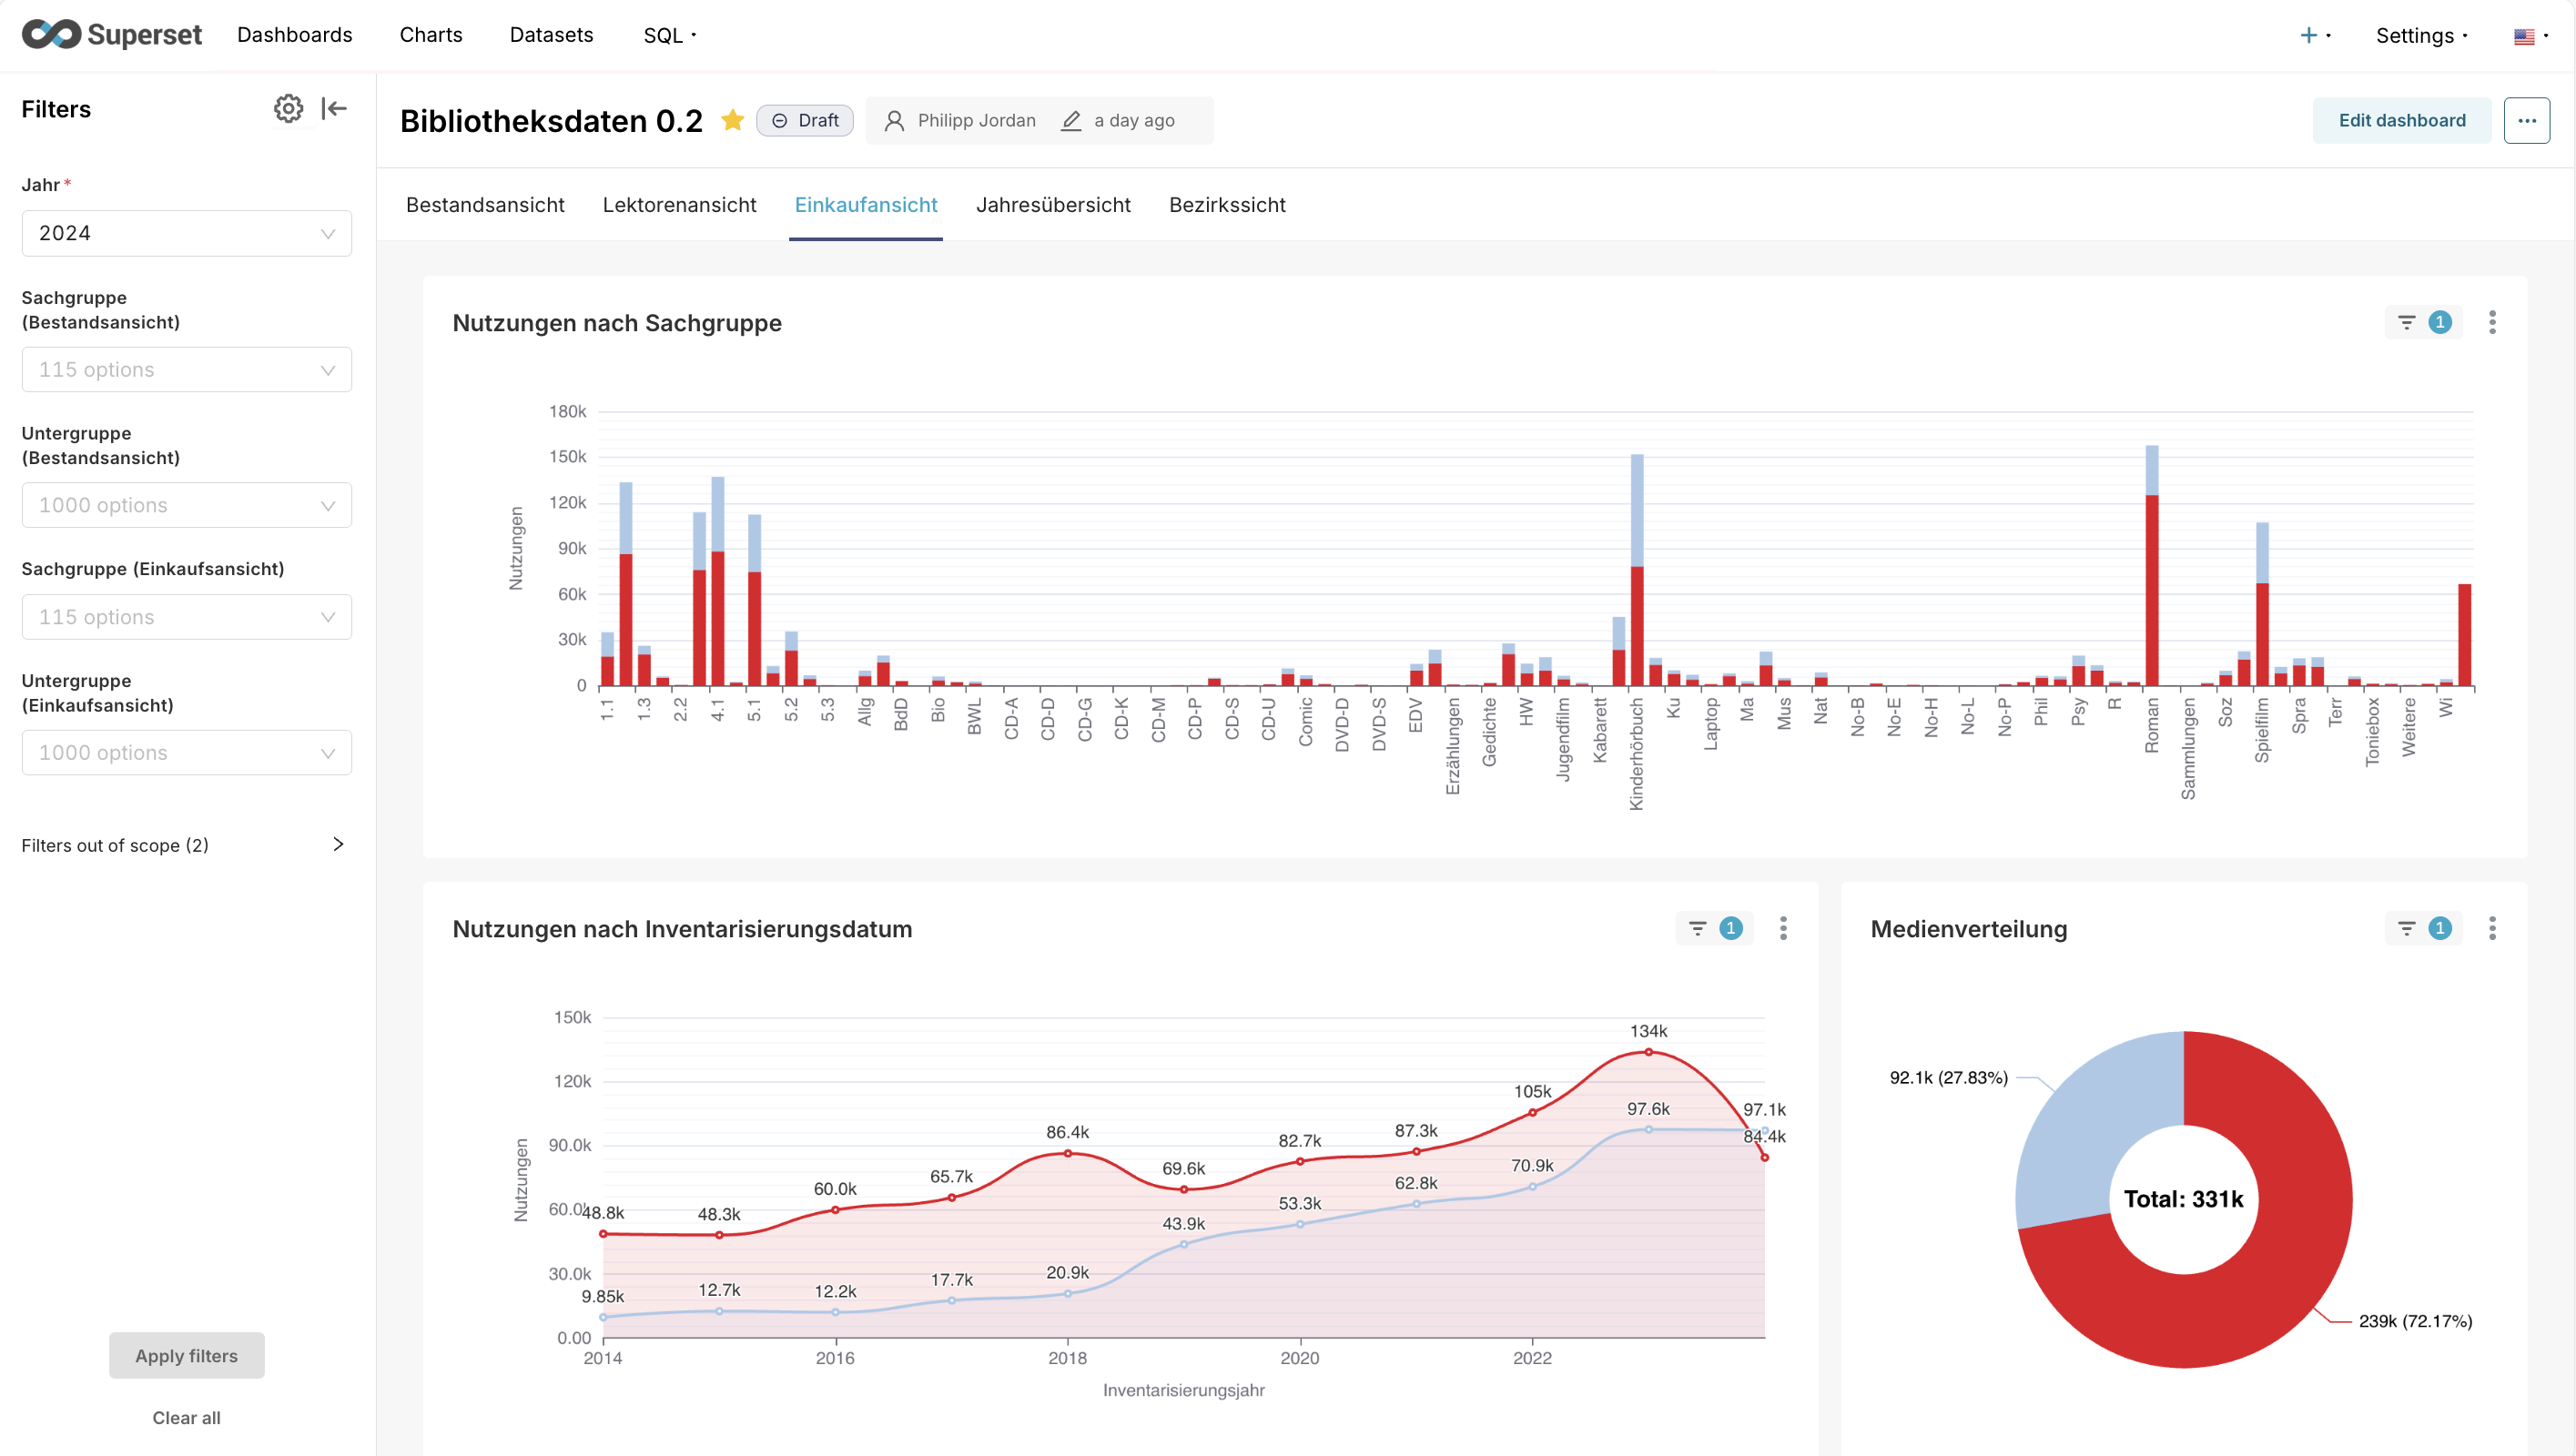Click the pencil icon next to 'a day ago'

coord(1071,120)
